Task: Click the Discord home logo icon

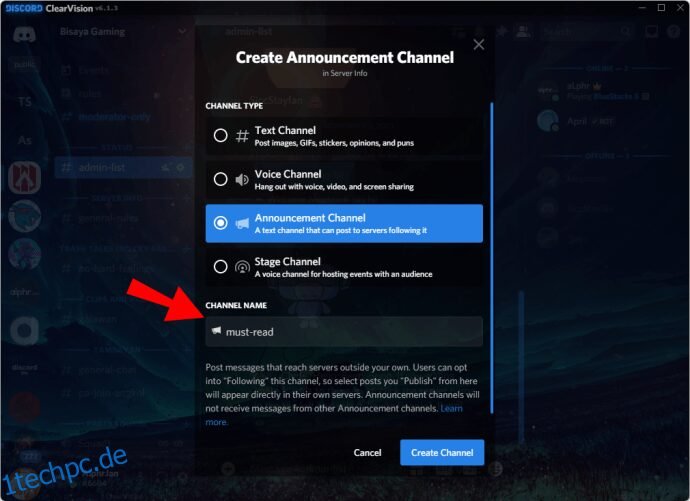Action: tap(24, 34)
